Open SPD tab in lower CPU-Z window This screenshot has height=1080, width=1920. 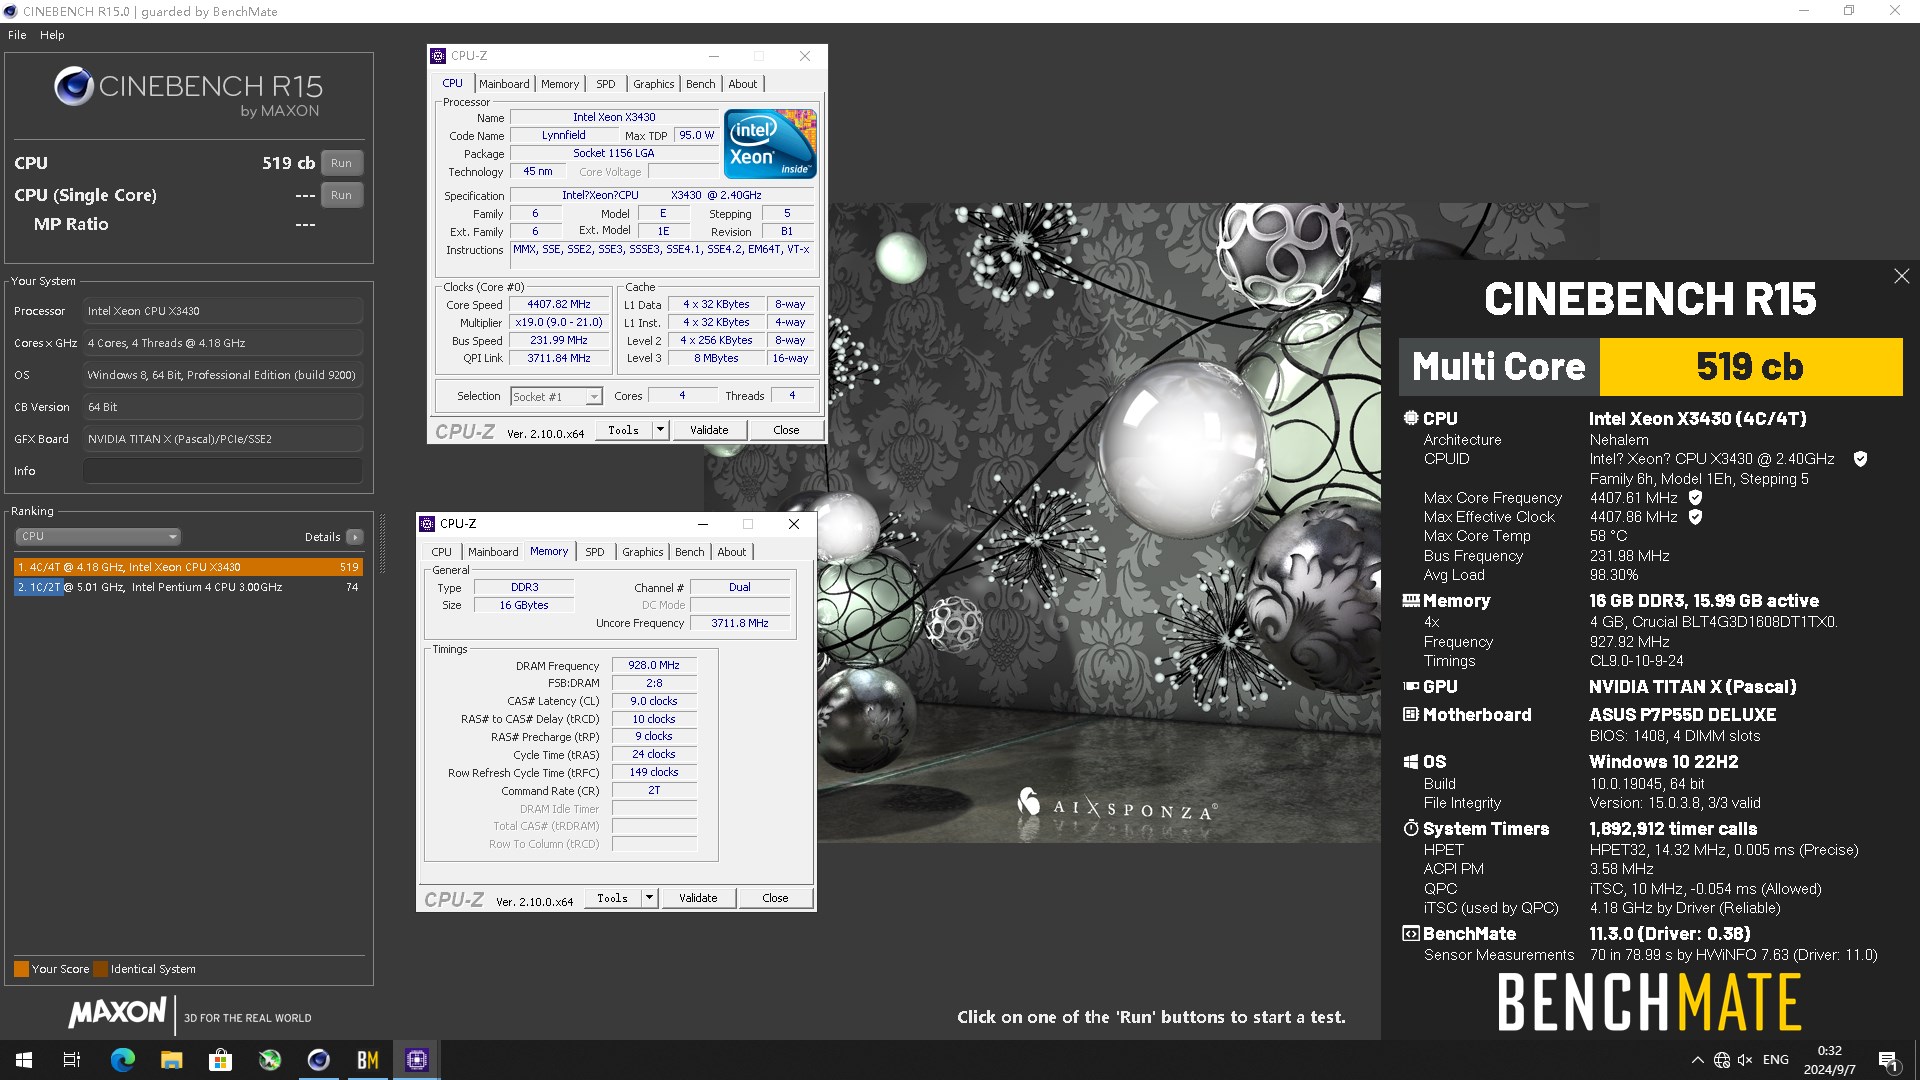click(595, 552)
